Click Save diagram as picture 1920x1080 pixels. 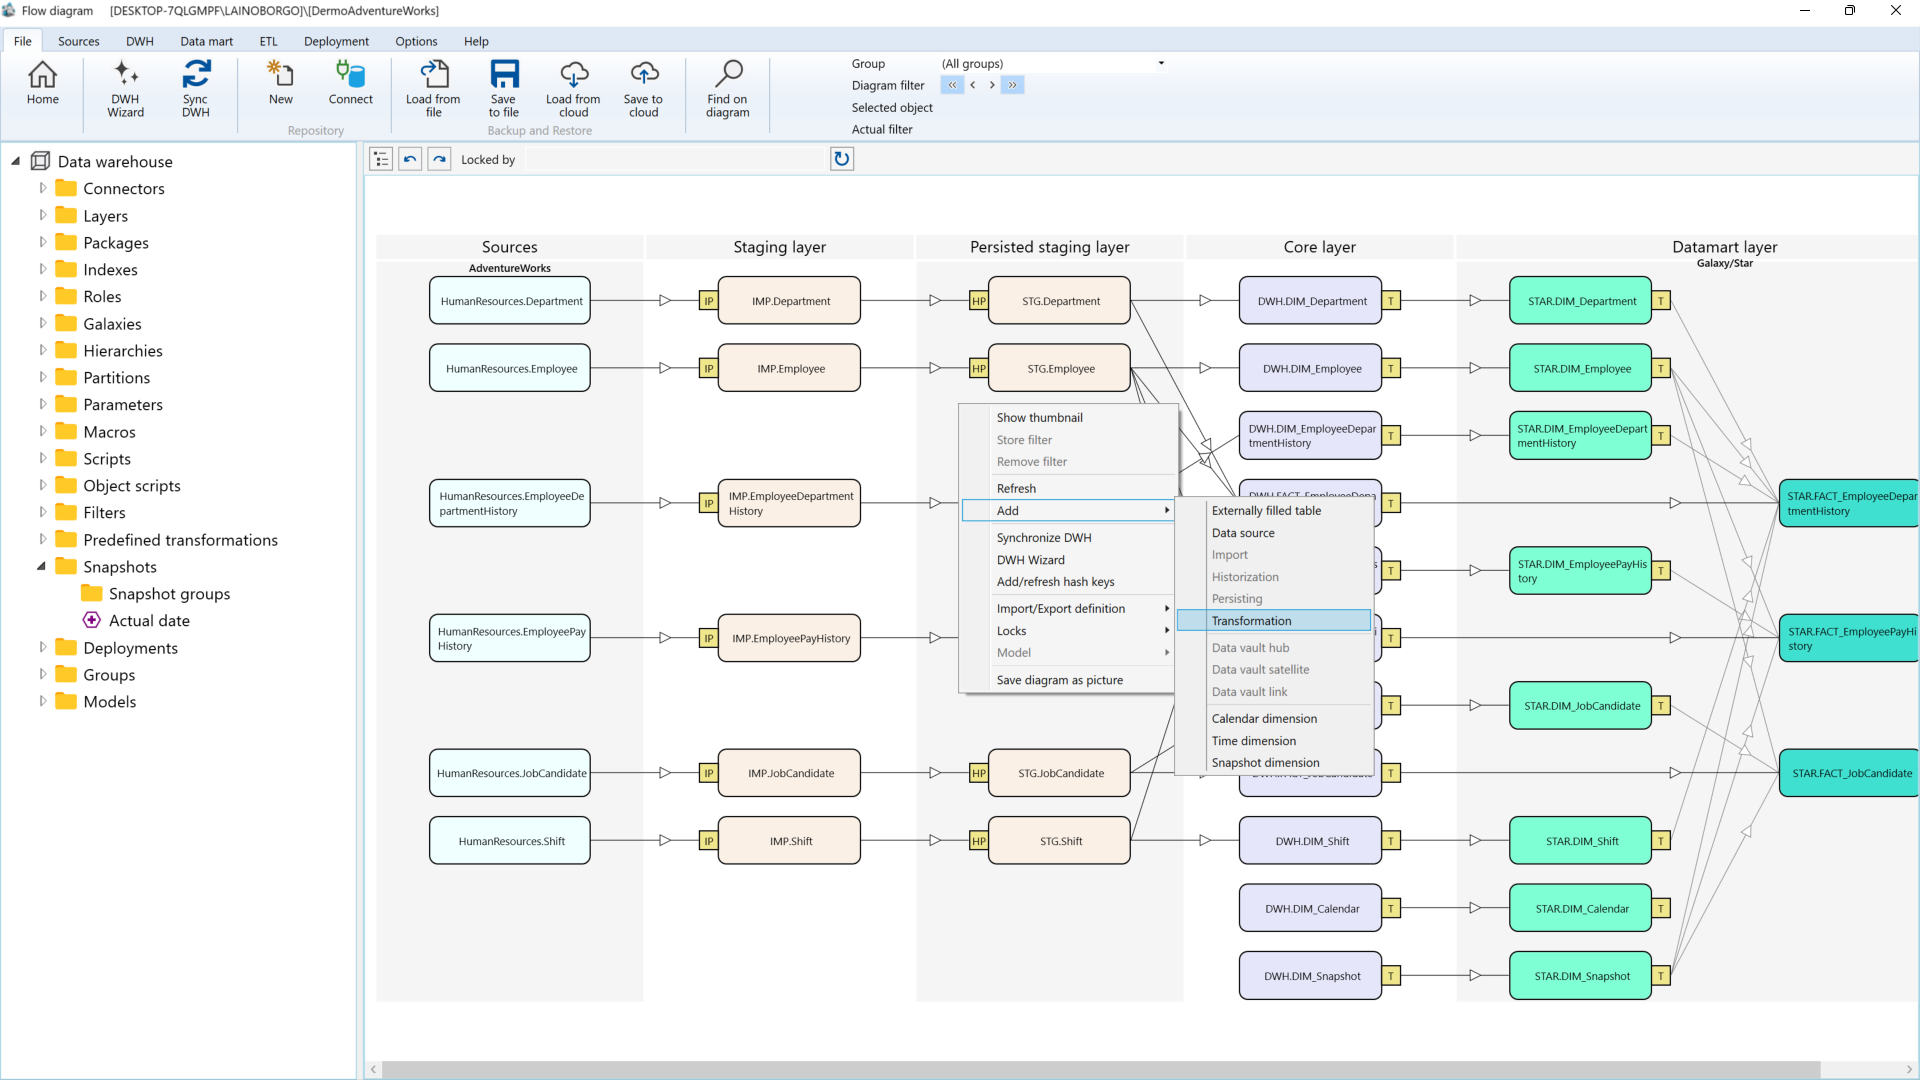[x=1068, y=680]
